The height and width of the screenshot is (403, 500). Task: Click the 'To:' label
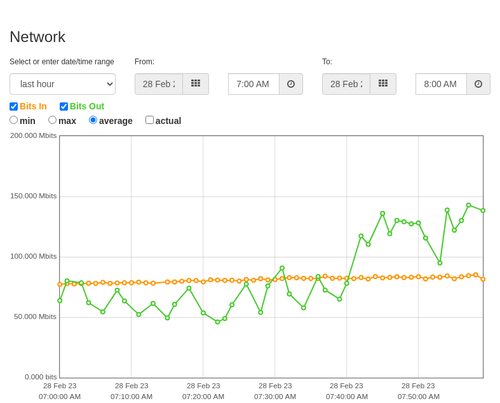pyautogui.click(x=327, y=62)
